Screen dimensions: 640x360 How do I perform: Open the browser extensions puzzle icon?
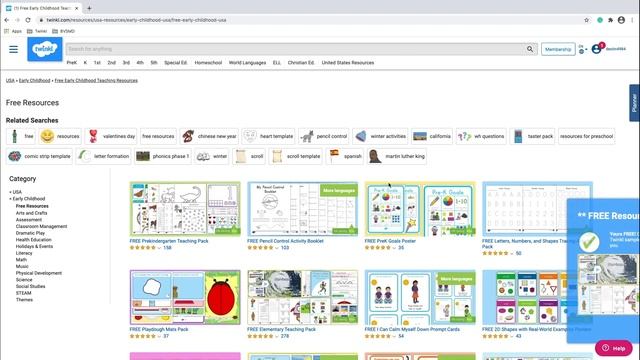tap(610, 20)
